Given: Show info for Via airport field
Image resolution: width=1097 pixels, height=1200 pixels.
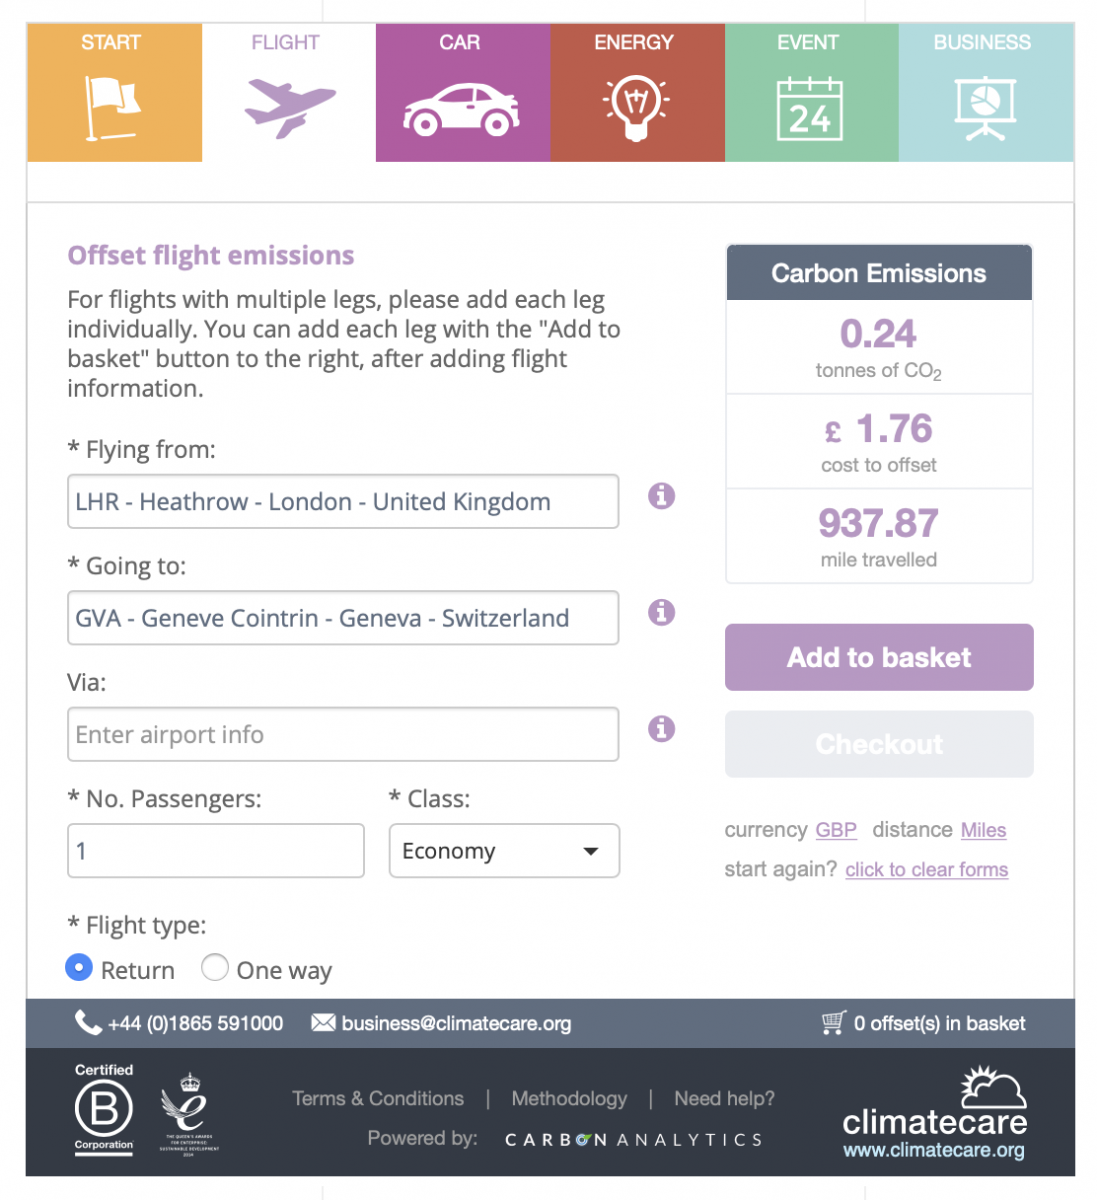Looking at the screenshot, I should 661,729.
